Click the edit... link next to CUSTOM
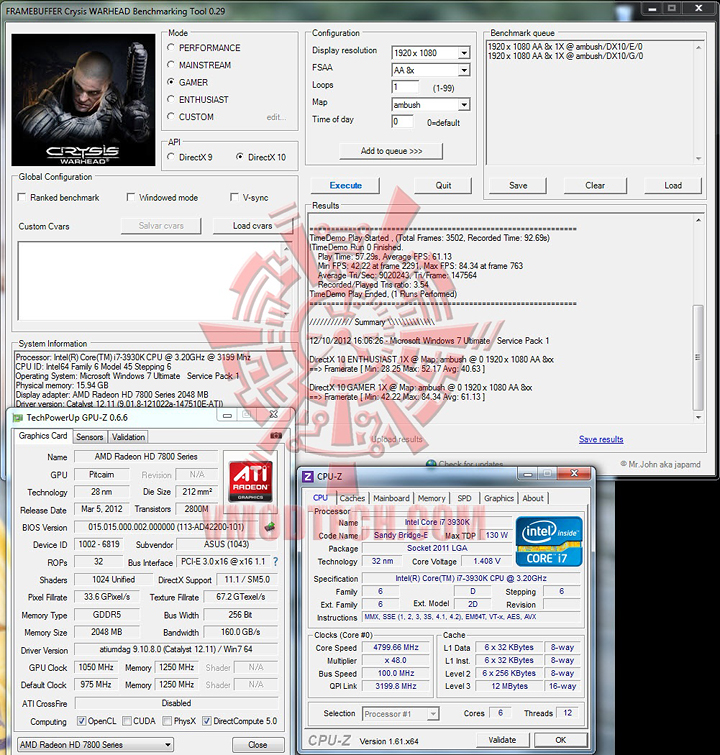This screenshot has height=755, width=720. click(x=276, y=117)
